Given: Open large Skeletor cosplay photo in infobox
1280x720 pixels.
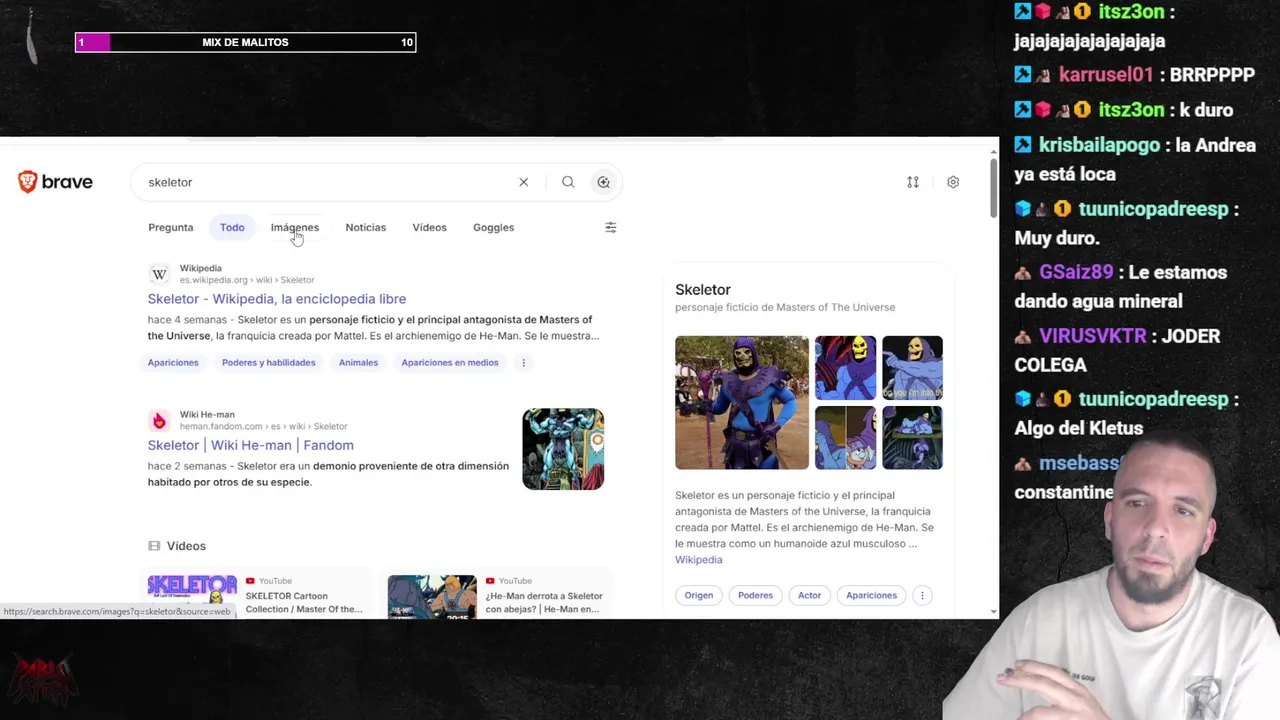Looking at the screenshot, I should [x=742, y=402].
